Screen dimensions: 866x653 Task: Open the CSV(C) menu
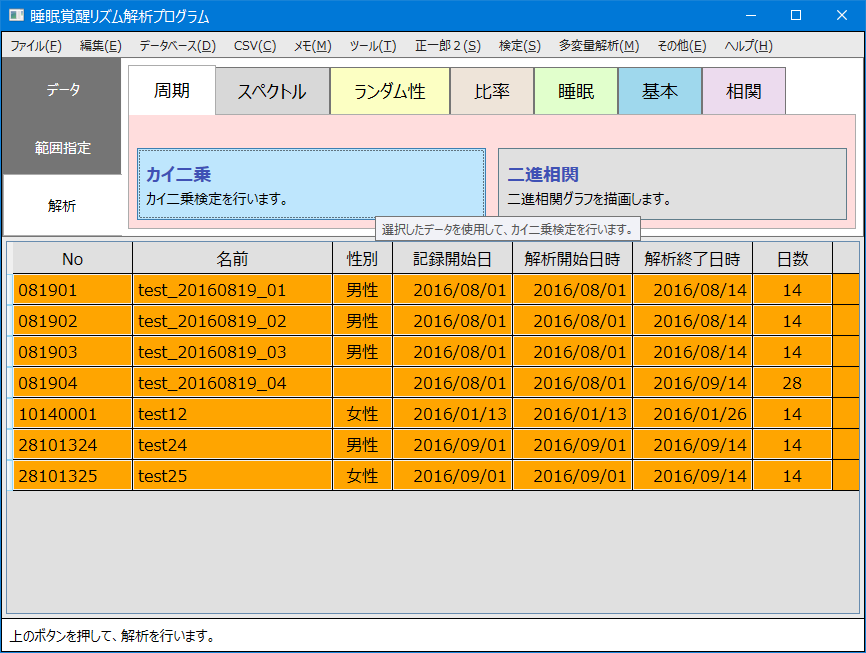click(255, 46)
